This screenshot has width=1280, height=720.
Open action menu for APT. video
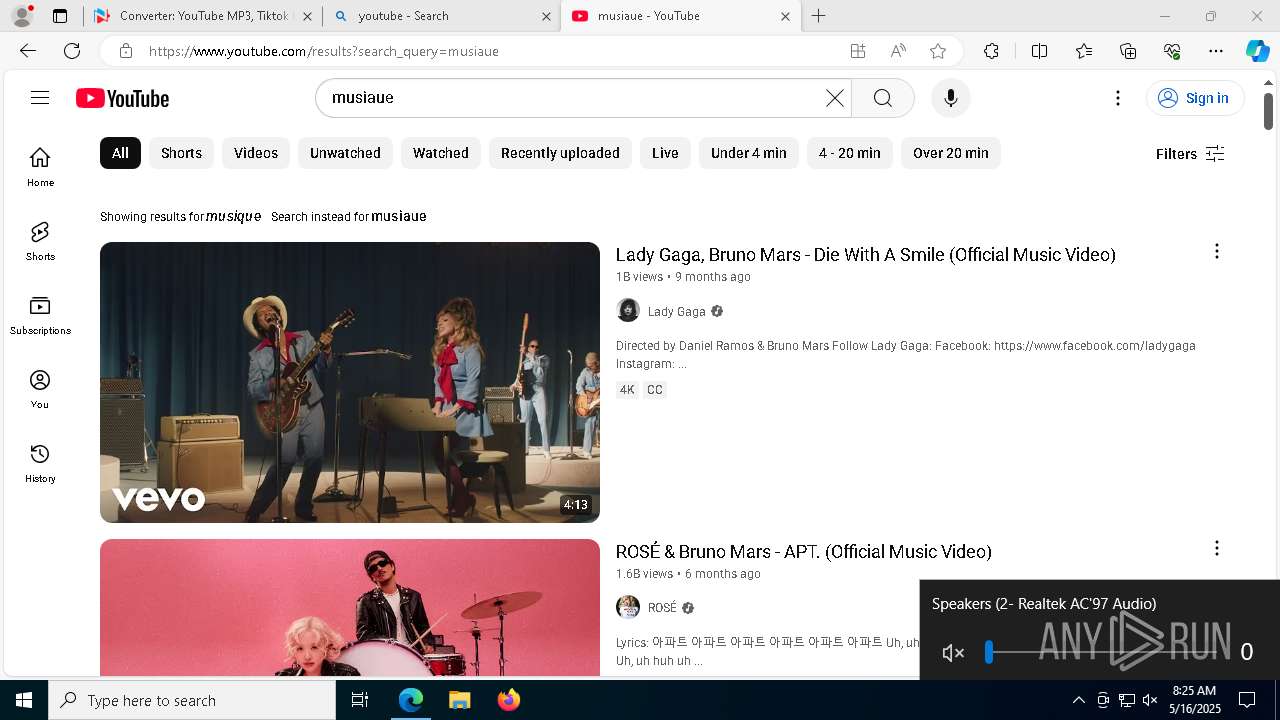tap(1216, 549)
